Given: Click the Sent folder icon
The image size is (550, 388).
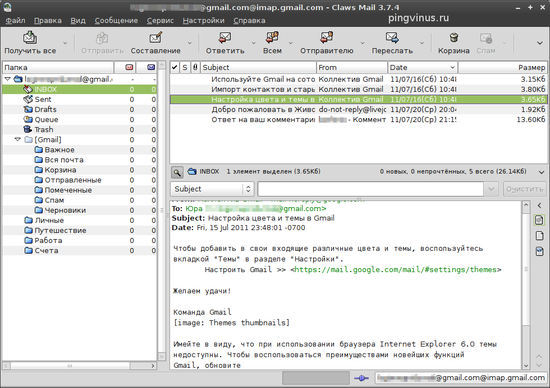Looking at the screenshot, I should [28, 99].
